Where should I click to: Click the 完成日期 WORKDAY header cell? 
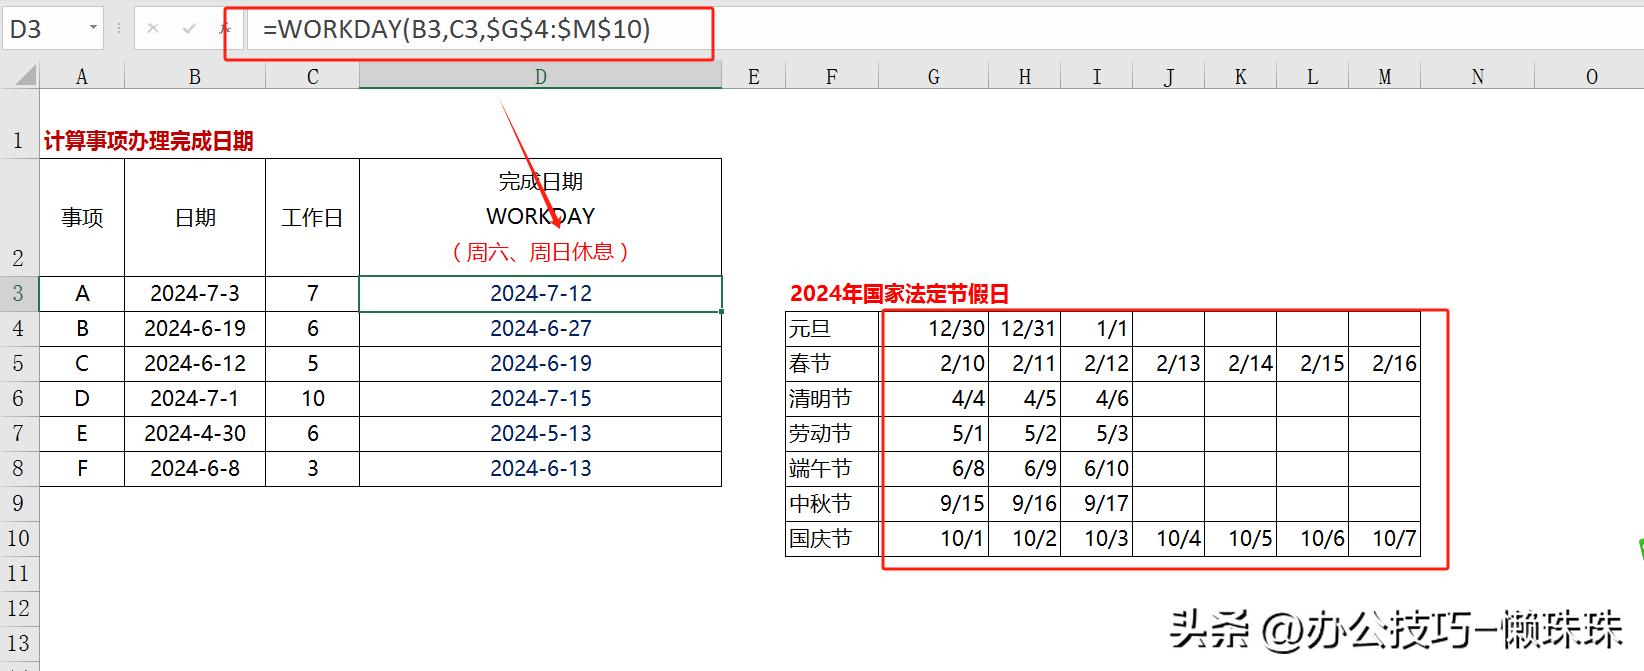pos(540,216)
